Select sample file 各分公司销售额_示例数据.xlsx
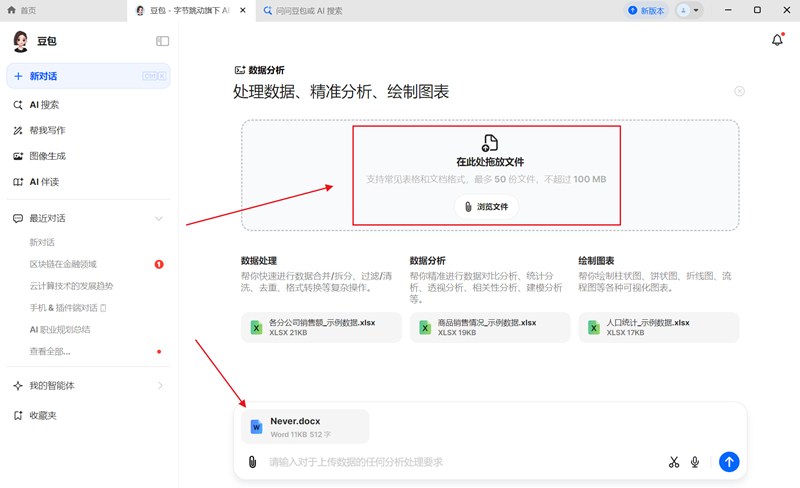Image resolution: width=800 pixels, height=488 pixels. [x=321, y=327]
